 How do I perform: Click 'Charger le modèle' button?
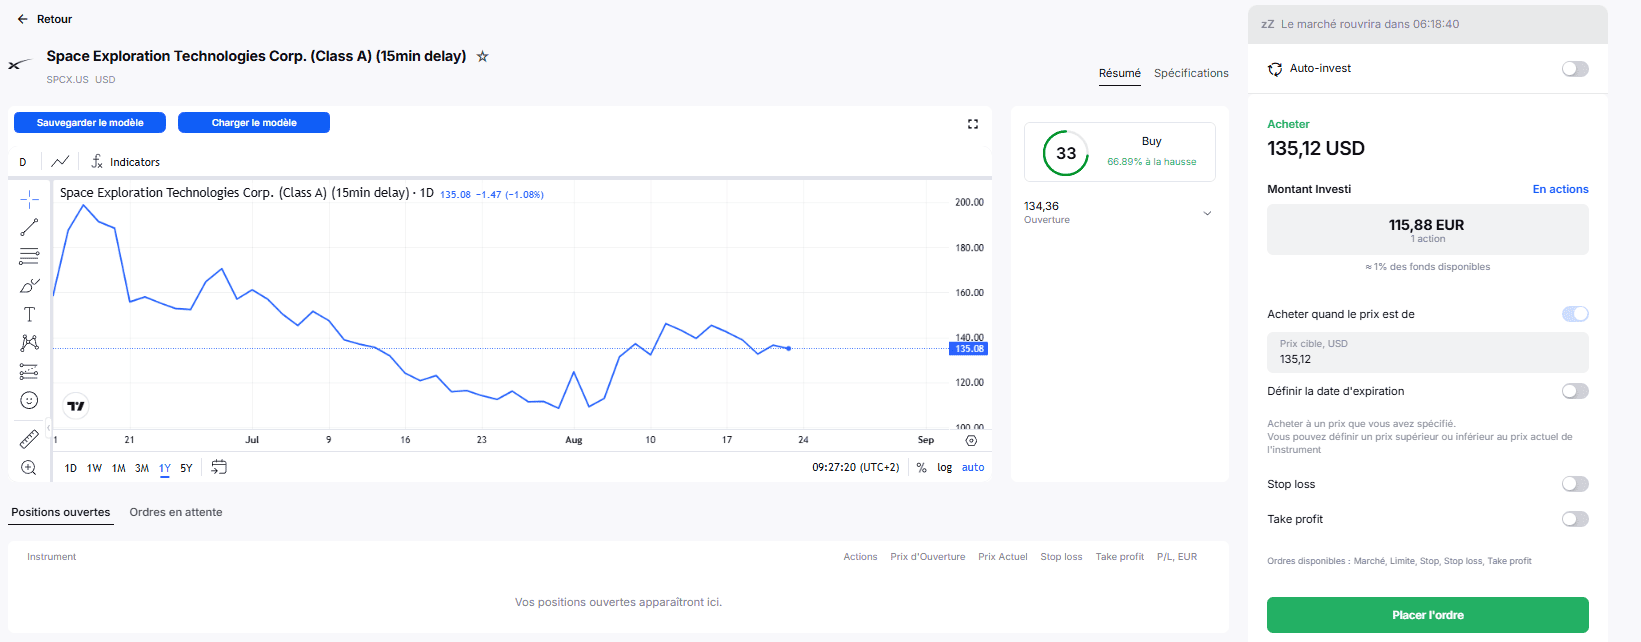pyautogui.click(x=254, y=122)
